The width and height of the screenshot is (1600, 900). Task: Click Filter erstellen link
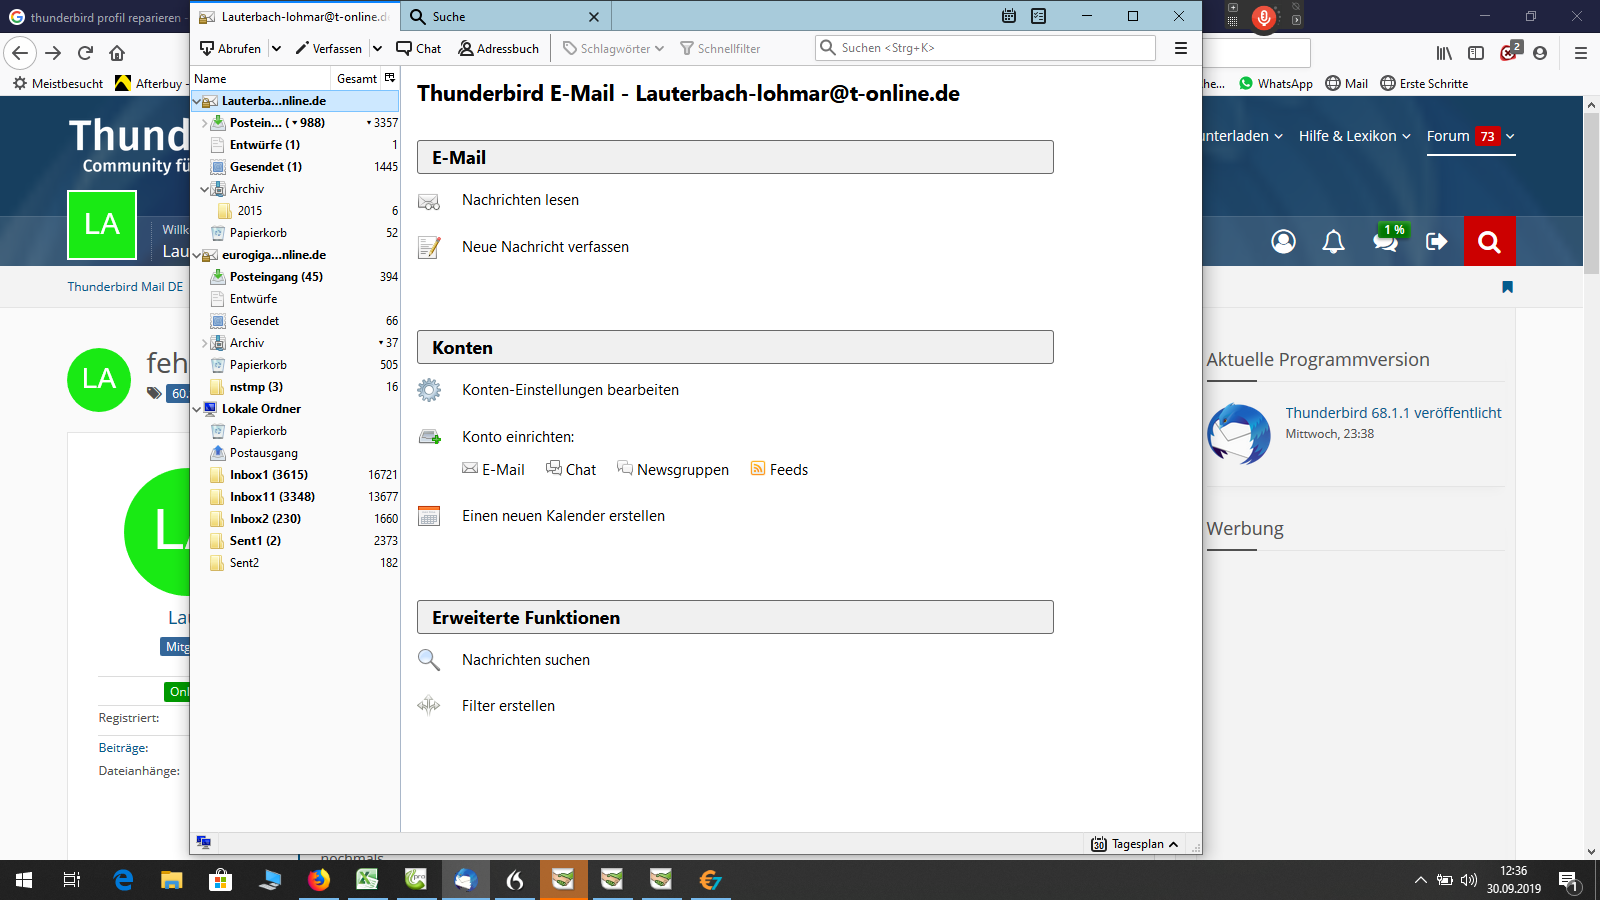click(508, 706)
